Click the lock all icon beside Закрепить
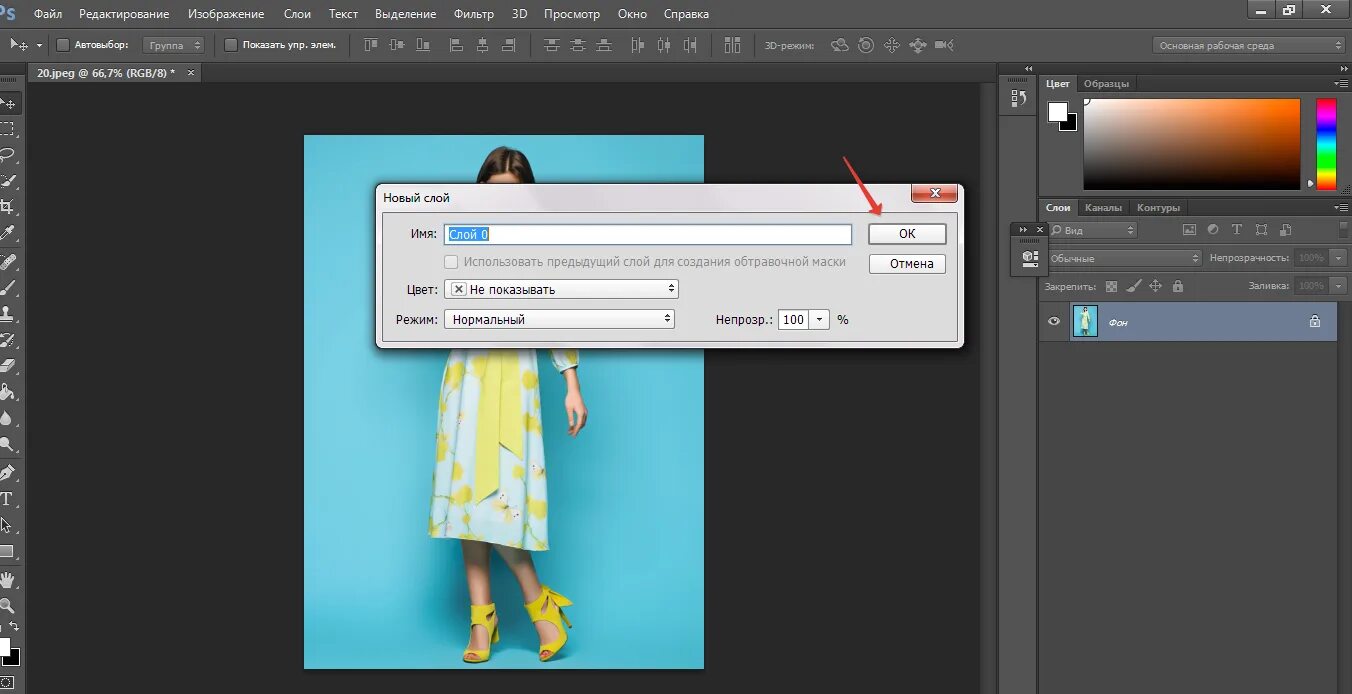Viewport: 1352px width, 694px height. point(1177,286)
